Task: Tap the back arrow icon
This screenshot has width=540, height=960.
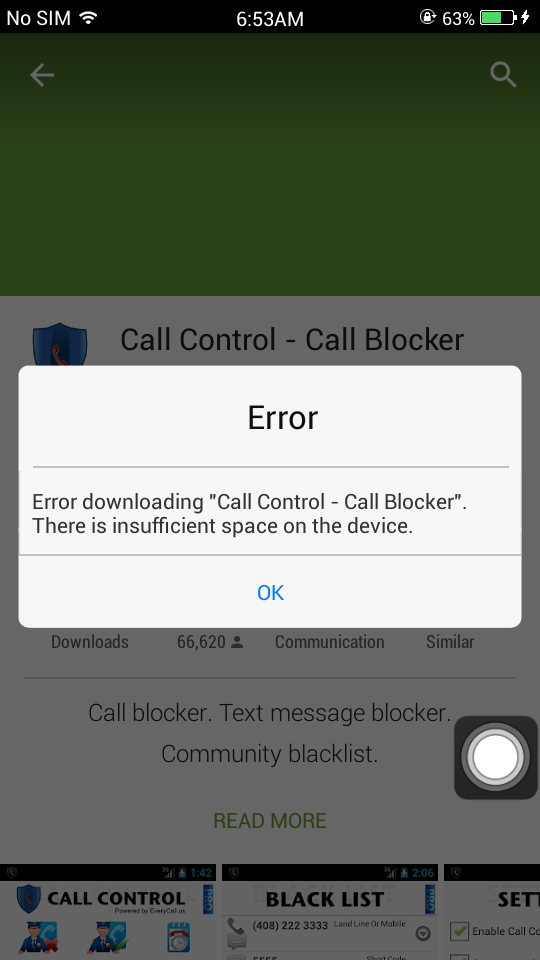Action: 42,75
